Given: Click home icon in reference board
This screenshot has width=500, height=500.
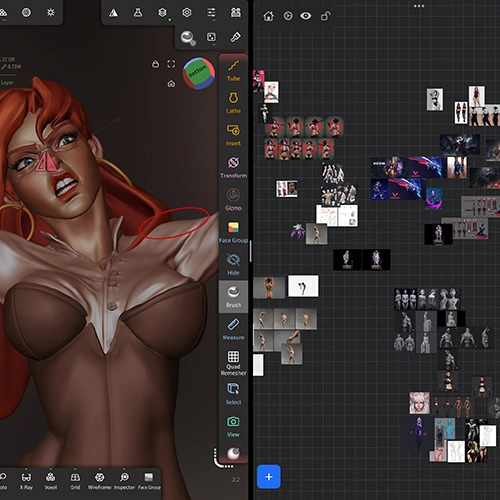Looking at the screenshot, I should 269,16.
